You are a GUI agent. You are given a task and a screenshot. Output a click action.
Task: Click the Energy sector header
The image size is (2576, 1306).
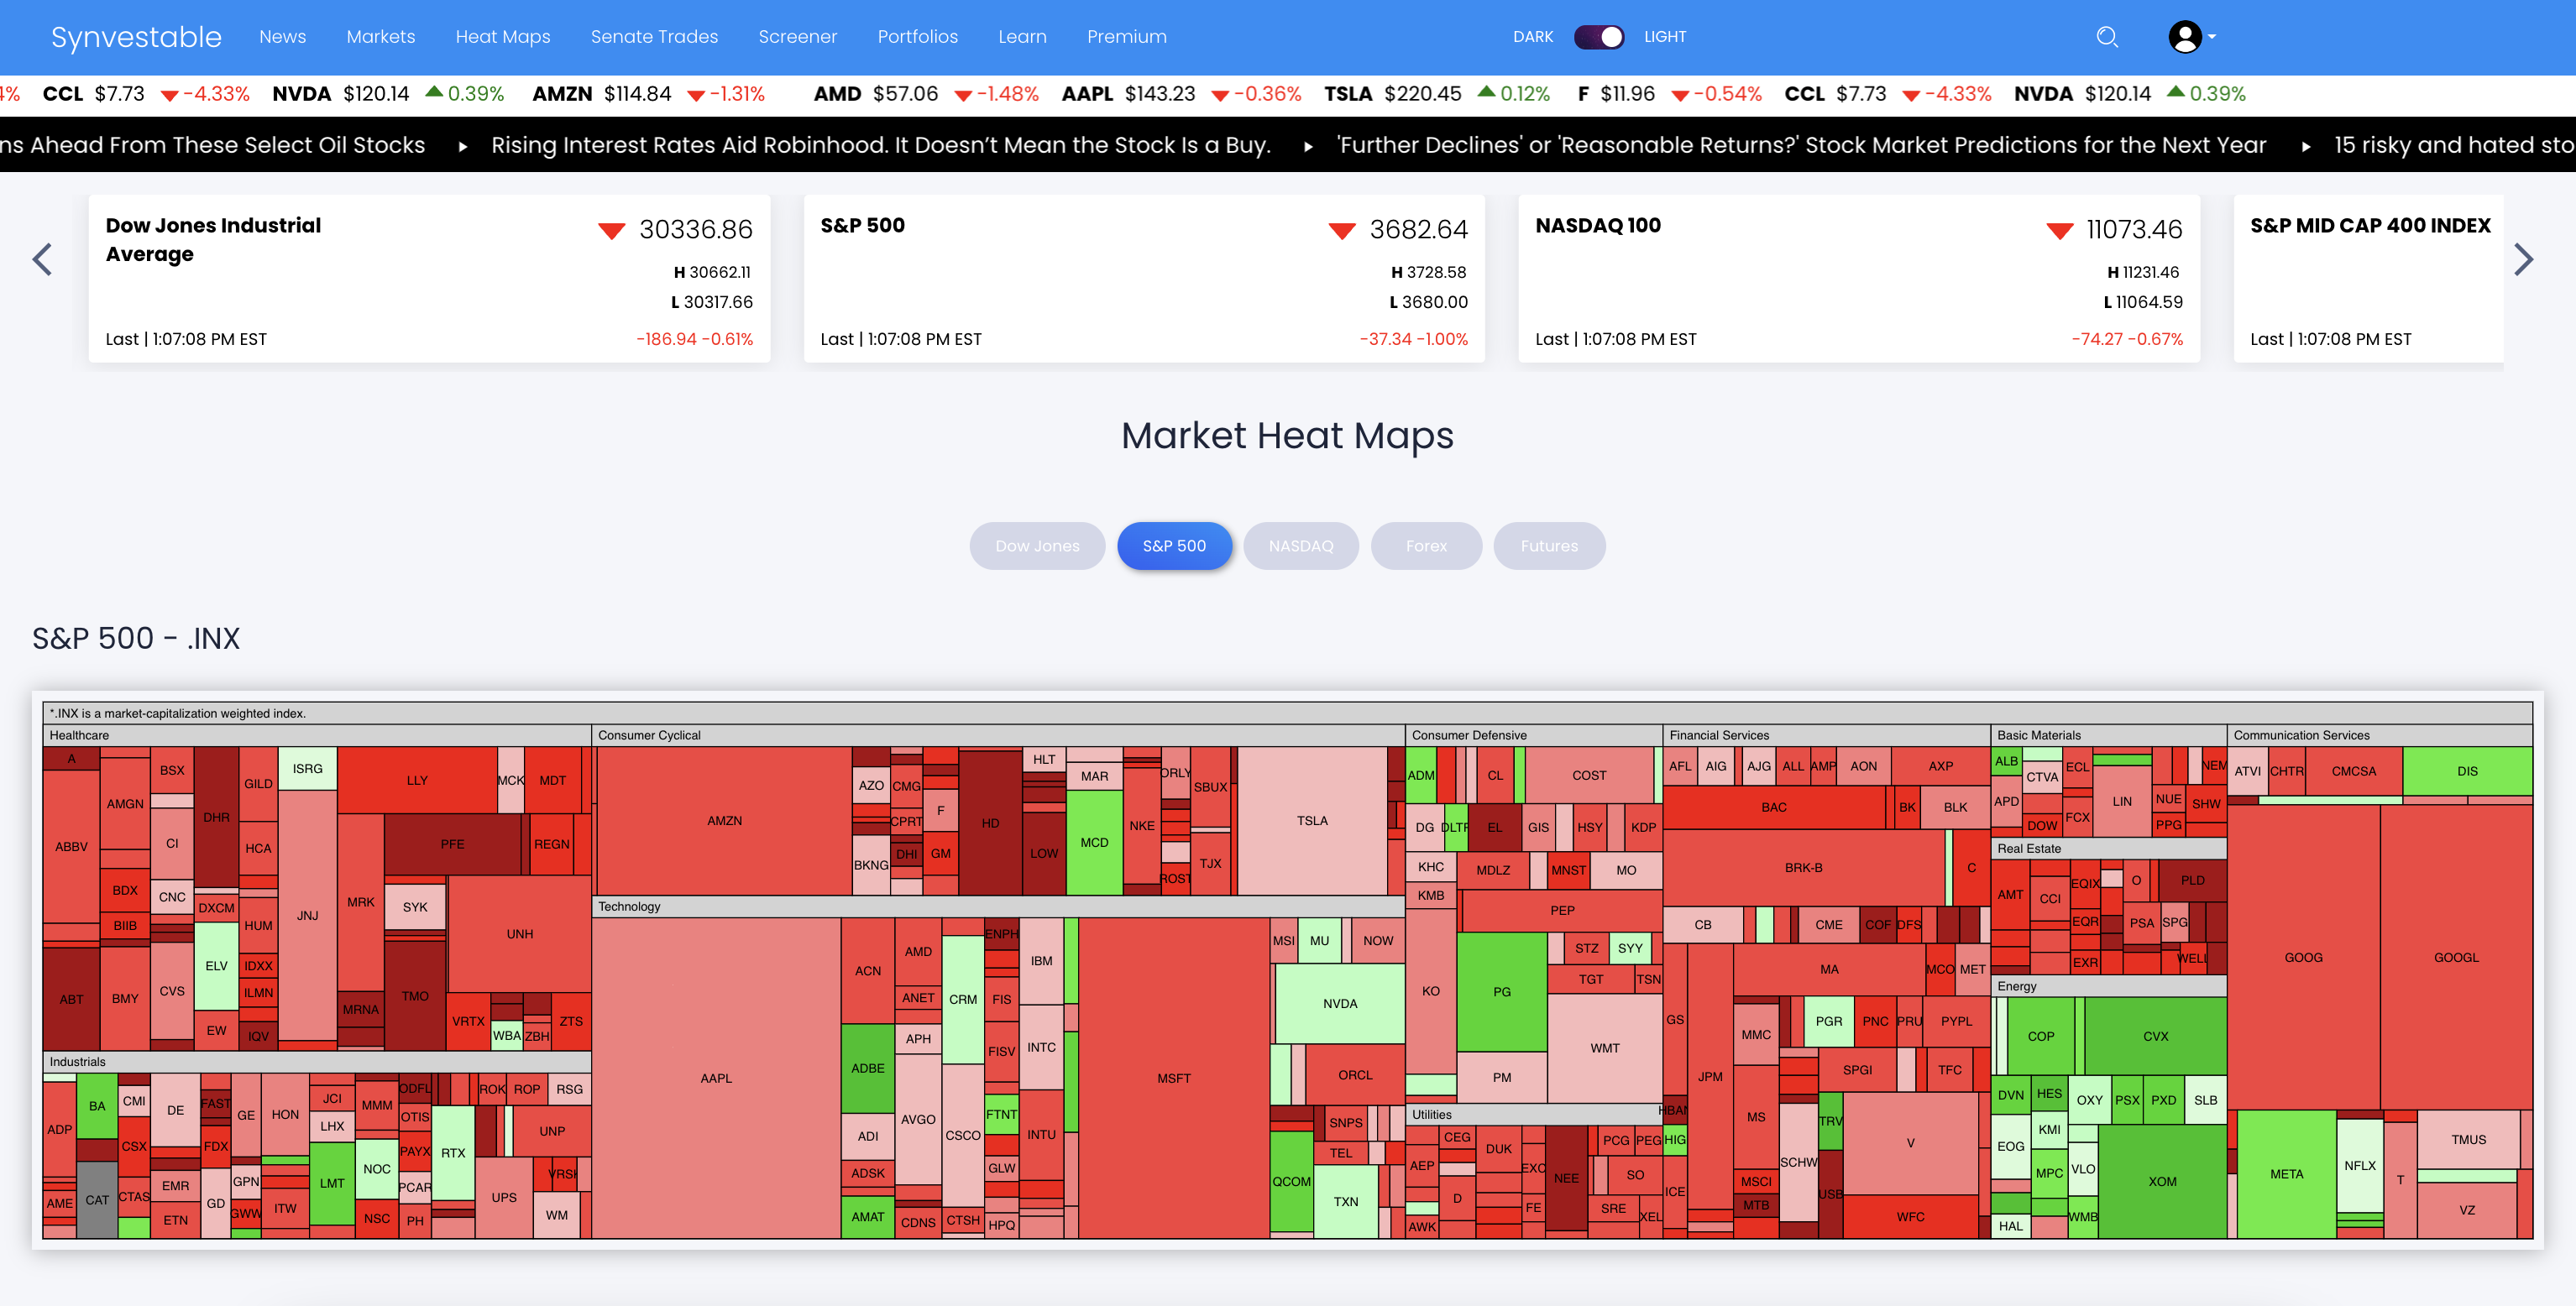[x=2111, y=986]
